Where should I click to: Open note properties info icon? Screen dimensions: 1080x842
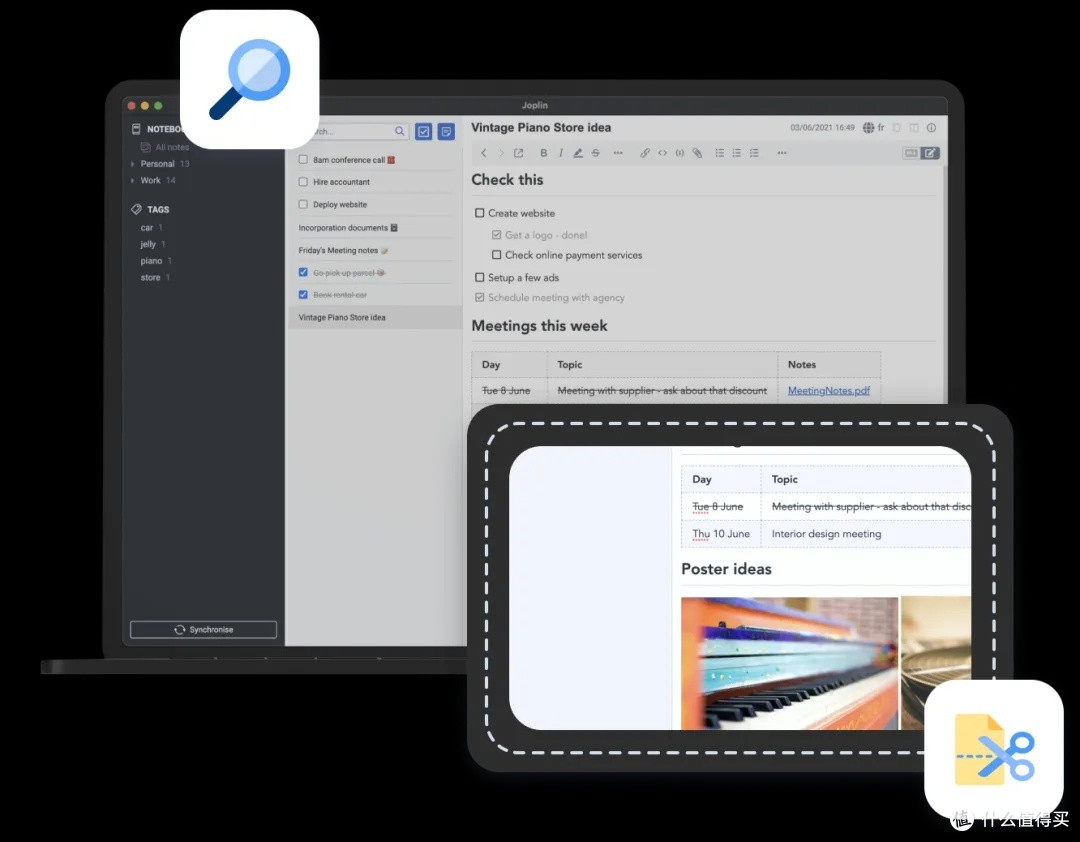931,127
